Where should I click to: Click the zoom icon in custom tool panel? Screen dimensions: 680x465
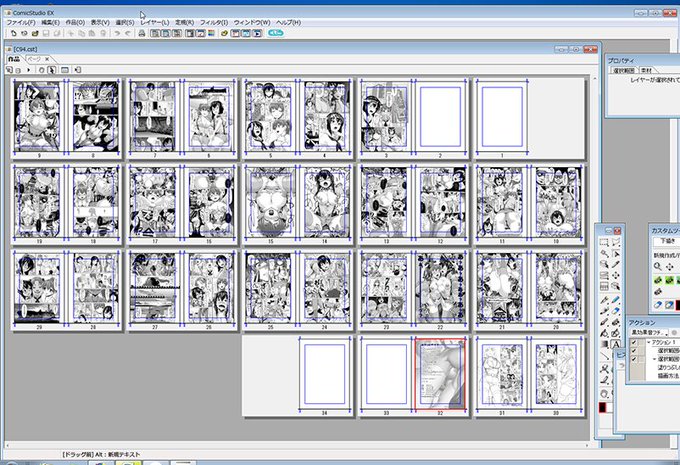[x=657, y=267]
